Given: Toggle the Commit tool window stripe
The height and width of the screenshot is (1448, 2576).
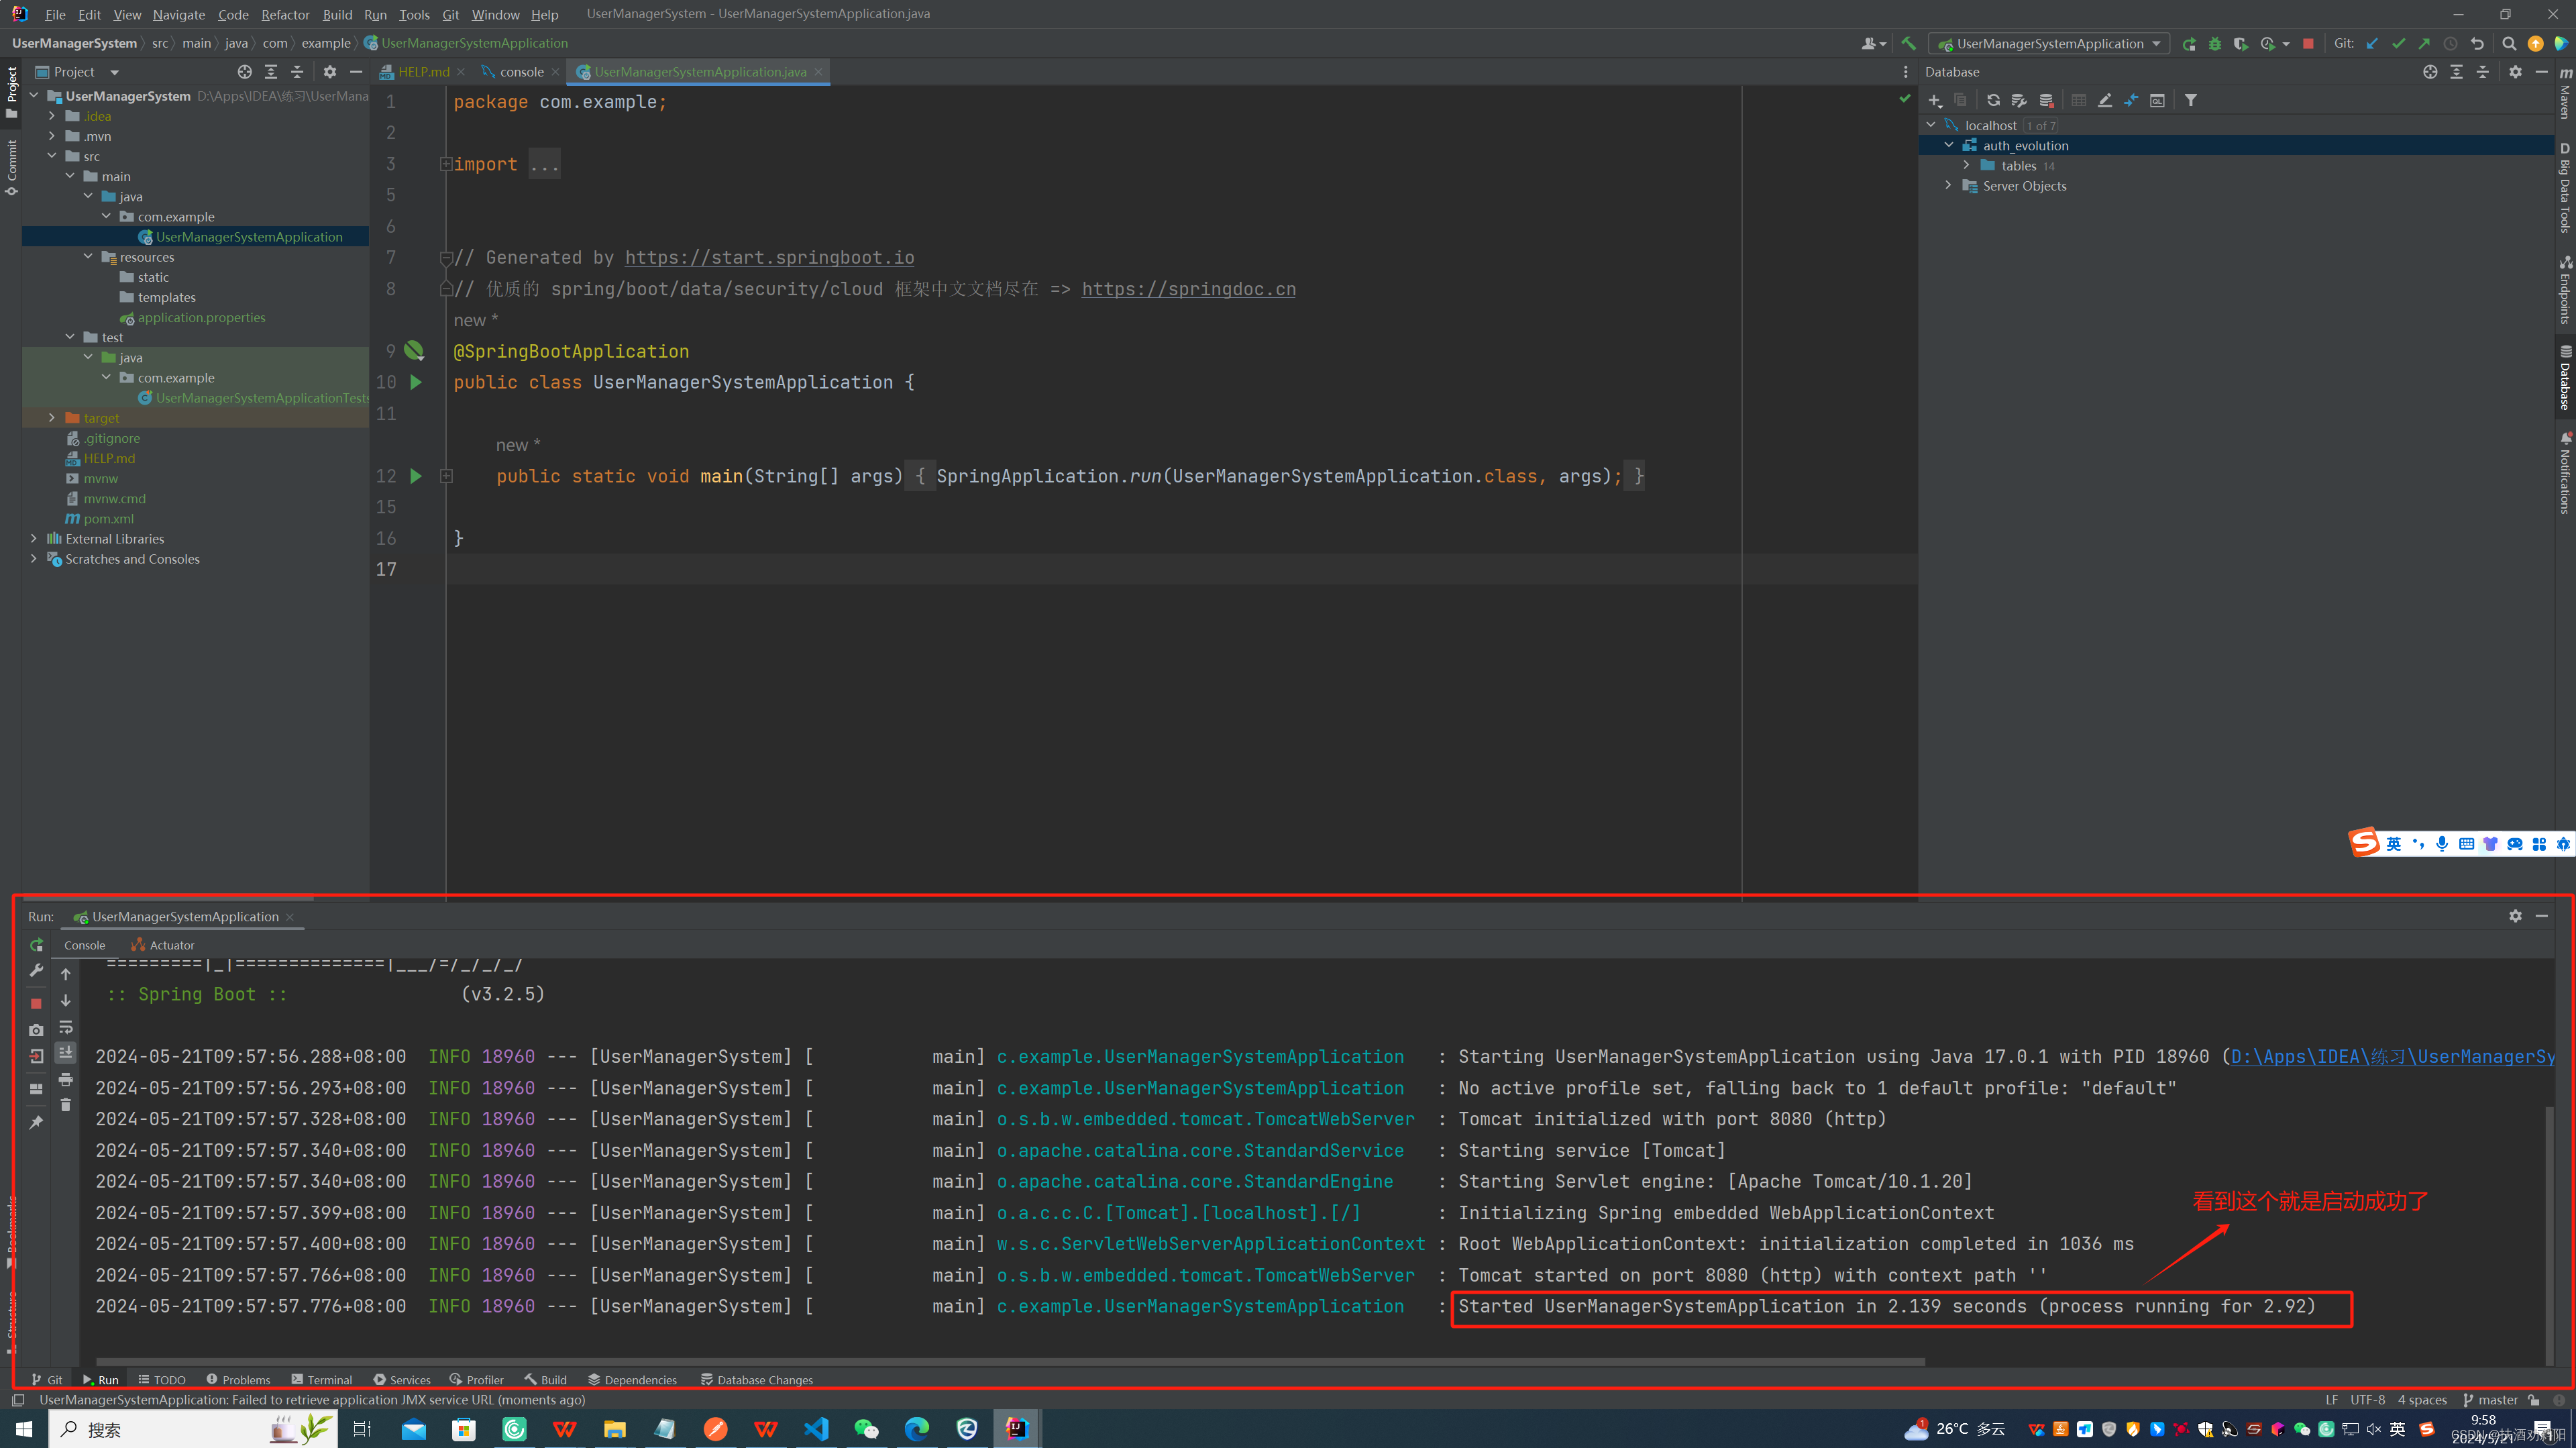Looking at the screenshot, I should 11,168.
